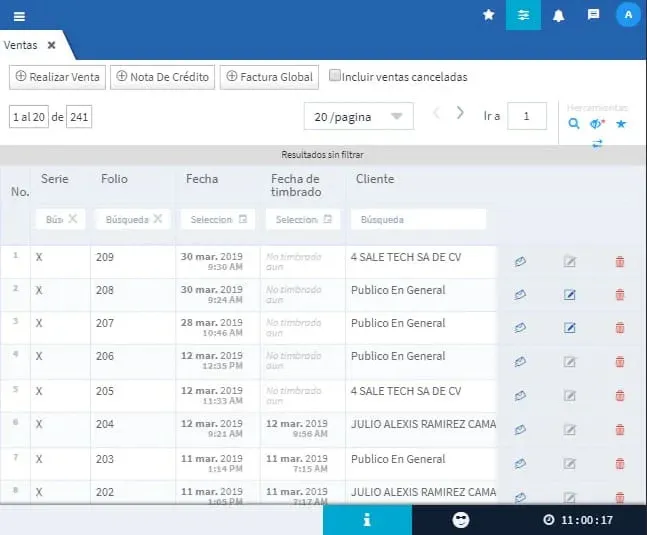647x535 pixels.
Task: Click the hide-columns eye tool
Action: 597,123
